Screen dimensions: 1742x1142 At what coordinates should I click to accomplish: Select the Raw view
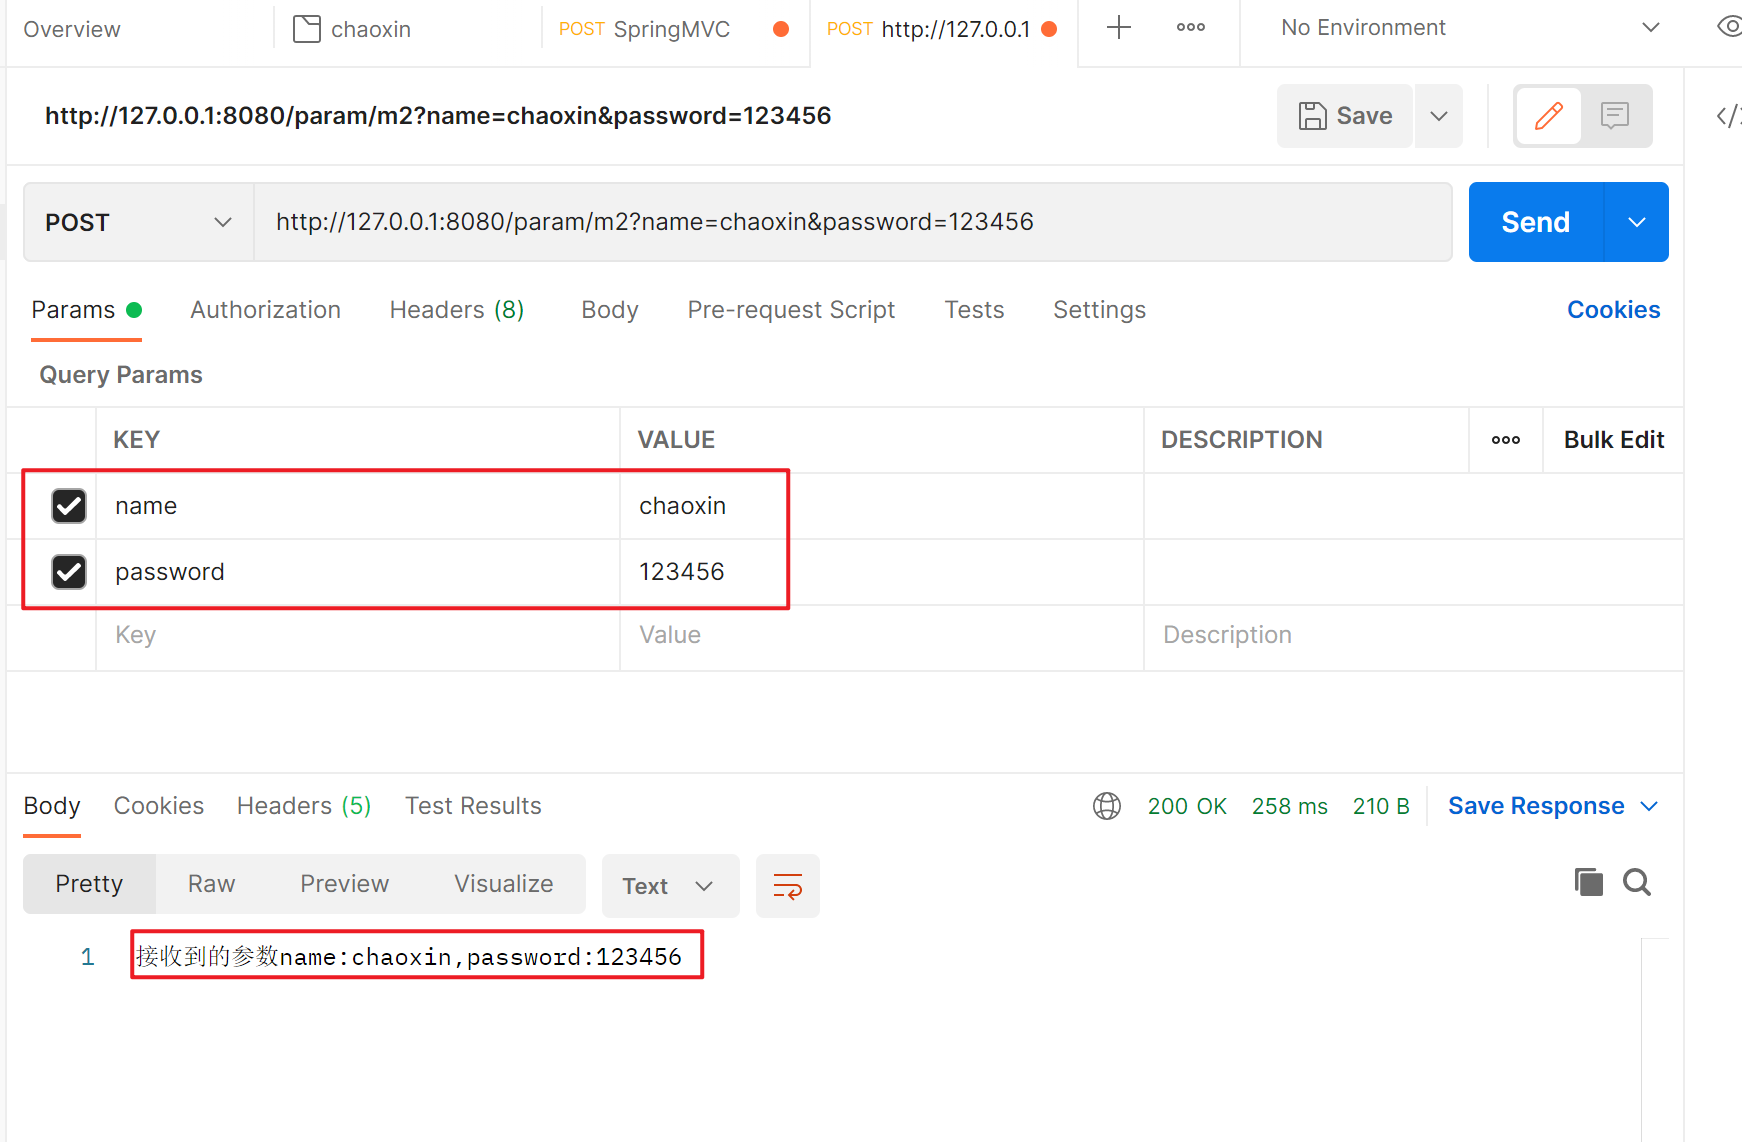click(x=212, y=884)
